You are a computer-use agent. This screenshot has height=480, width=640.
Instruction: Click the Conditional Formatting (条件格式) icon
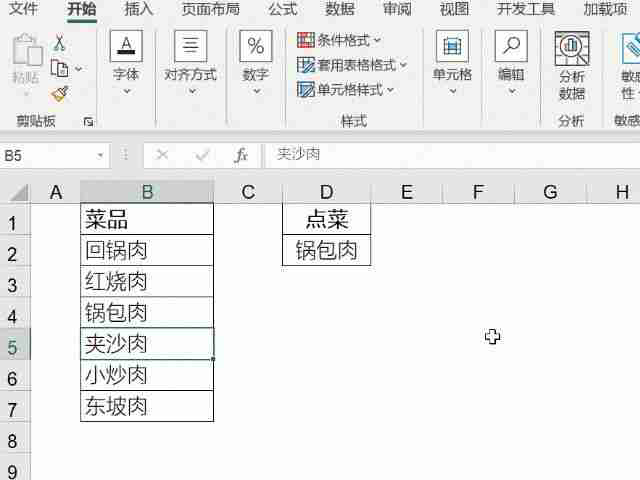click(306, 40)
